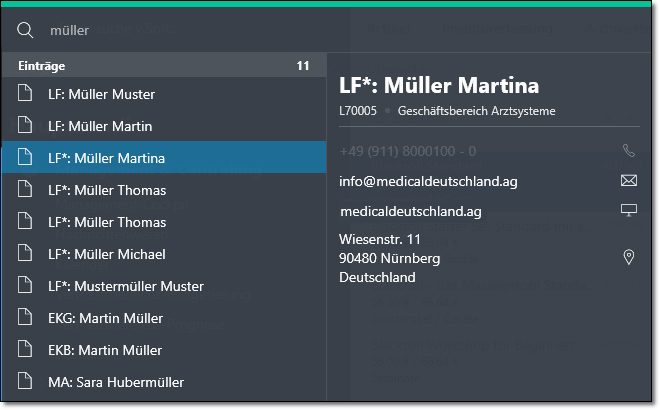Select the LF*: Müller Martina entry
The height and width of the screenshot is (410, 660).
point(107,158)
